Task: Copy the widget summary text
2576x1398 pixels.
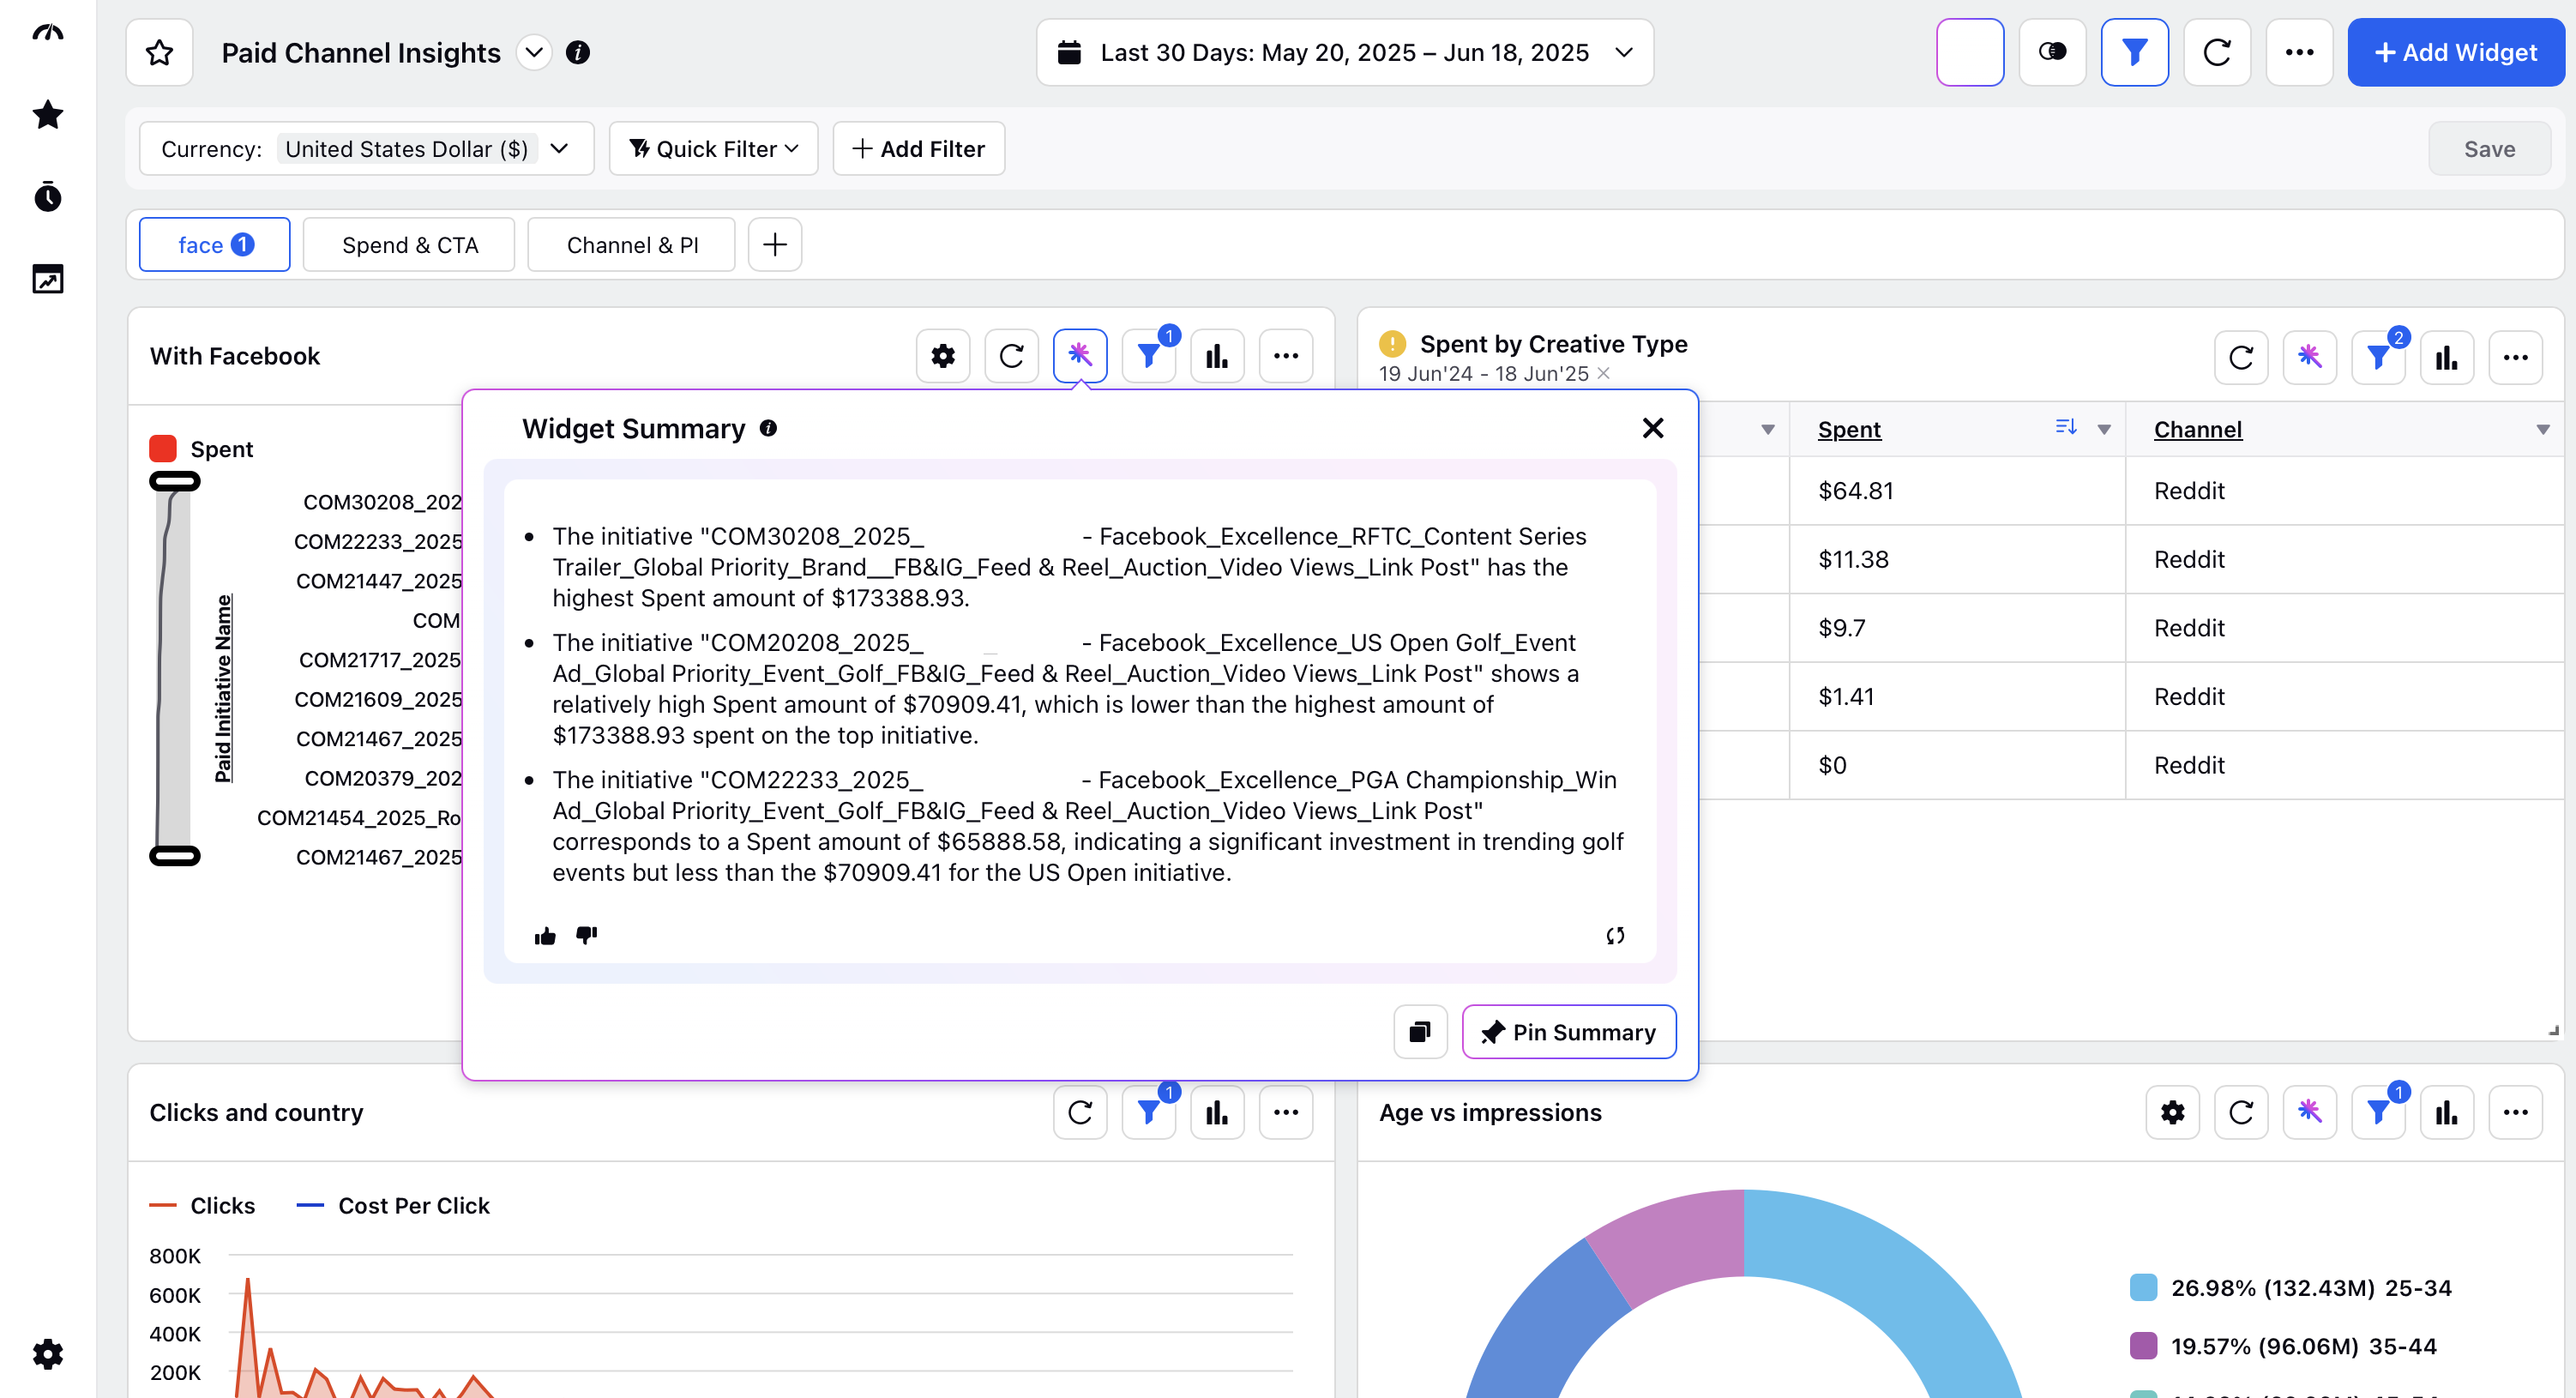Action: click(x=1420, y=1032)
